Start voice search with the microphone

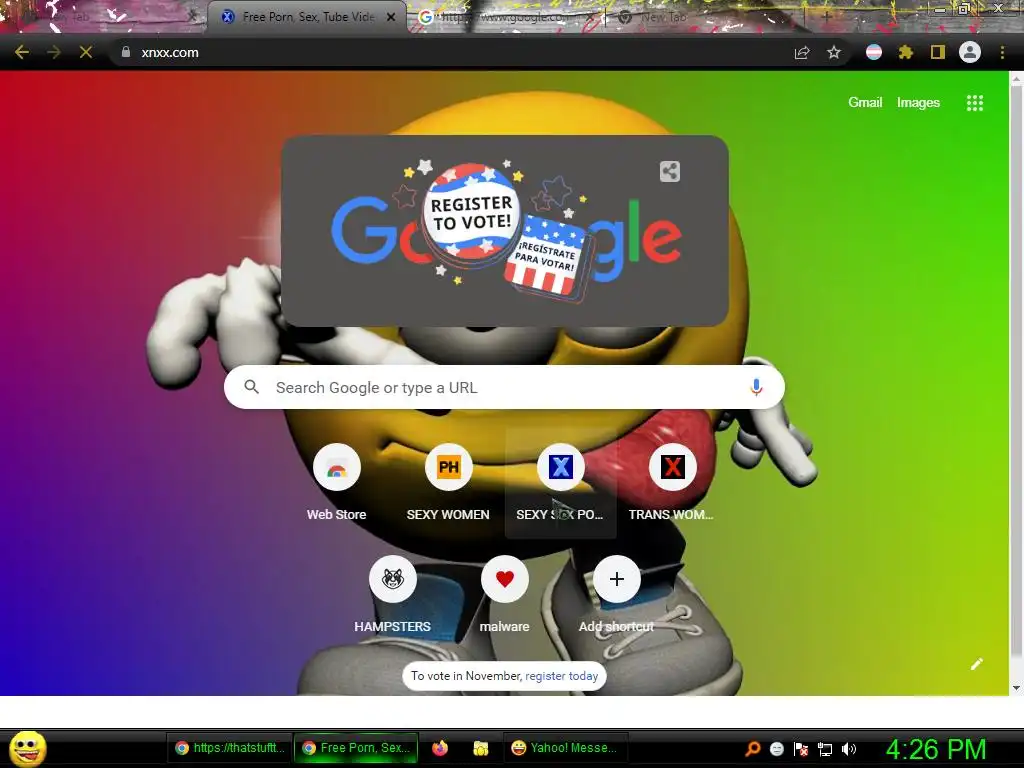756,387
